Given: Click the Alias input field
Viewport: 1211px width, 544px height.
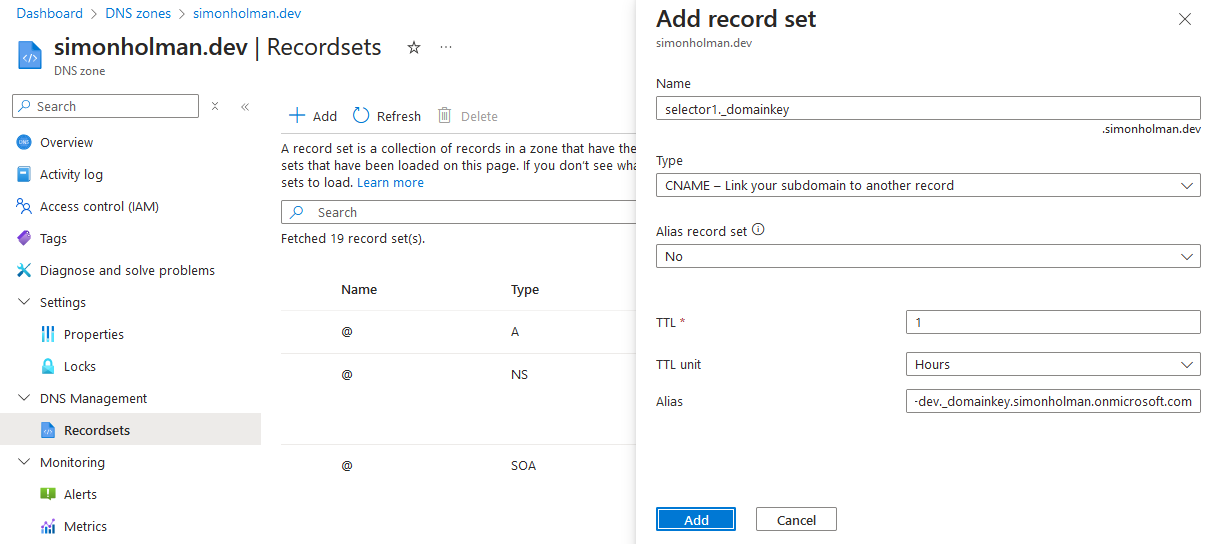Looking at the screenshot, I should (1053, 401).
